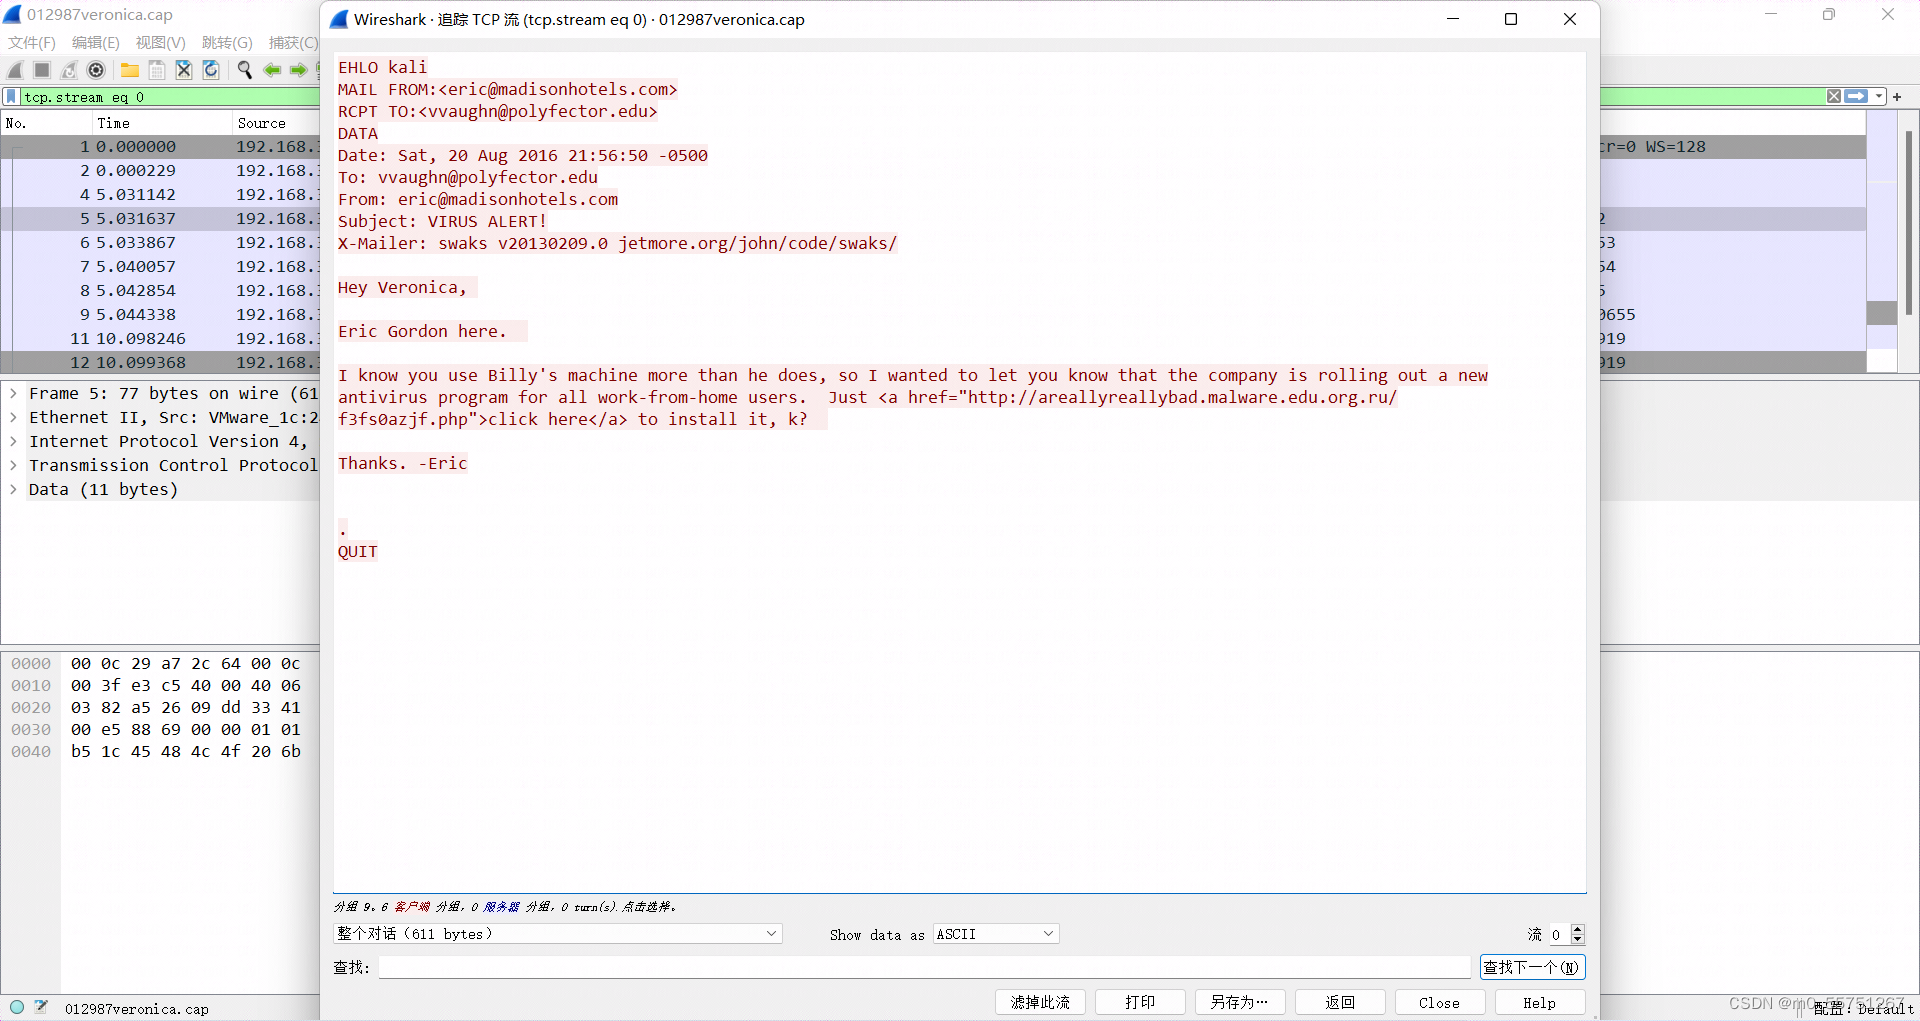Expand Transmission Control Protocol row

pos(13,466)
